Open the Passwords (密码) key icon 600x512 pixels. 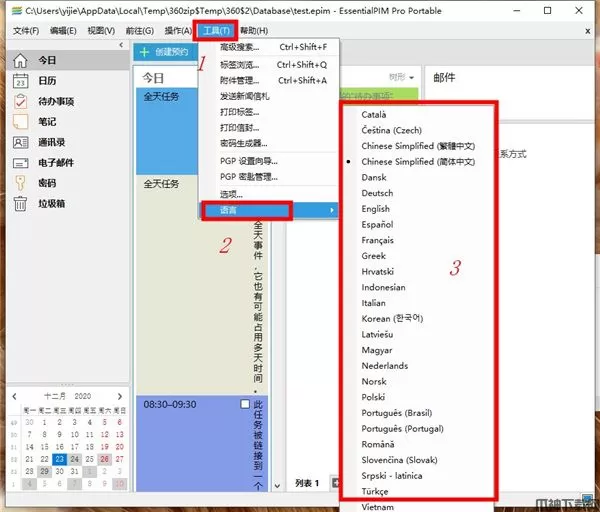click(x=20, y=184)
